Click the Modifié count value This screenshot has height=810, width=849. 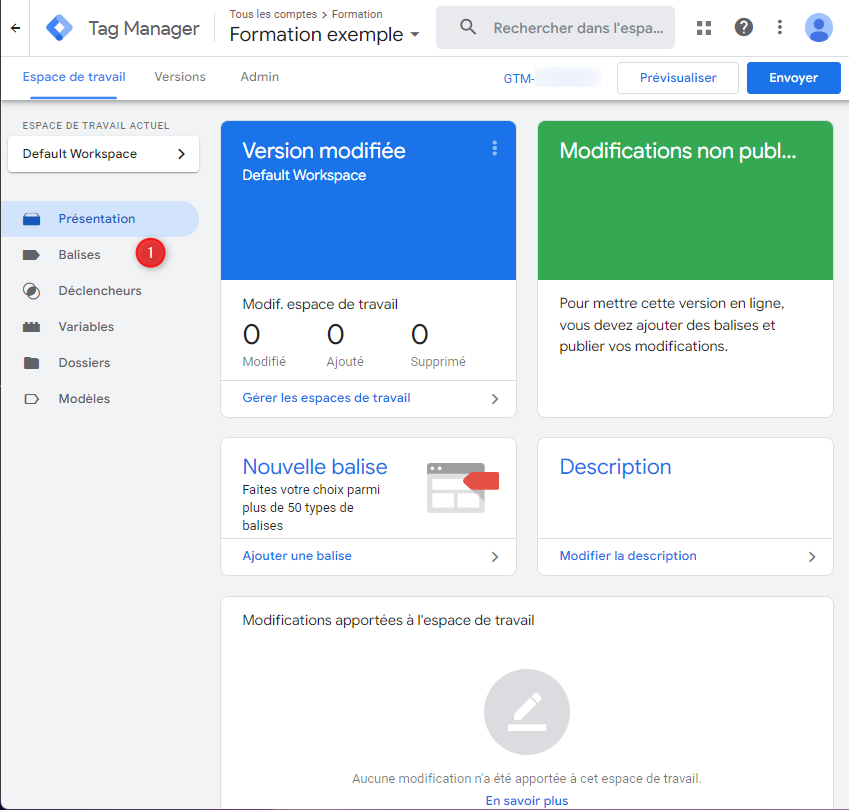pos(251,334)
